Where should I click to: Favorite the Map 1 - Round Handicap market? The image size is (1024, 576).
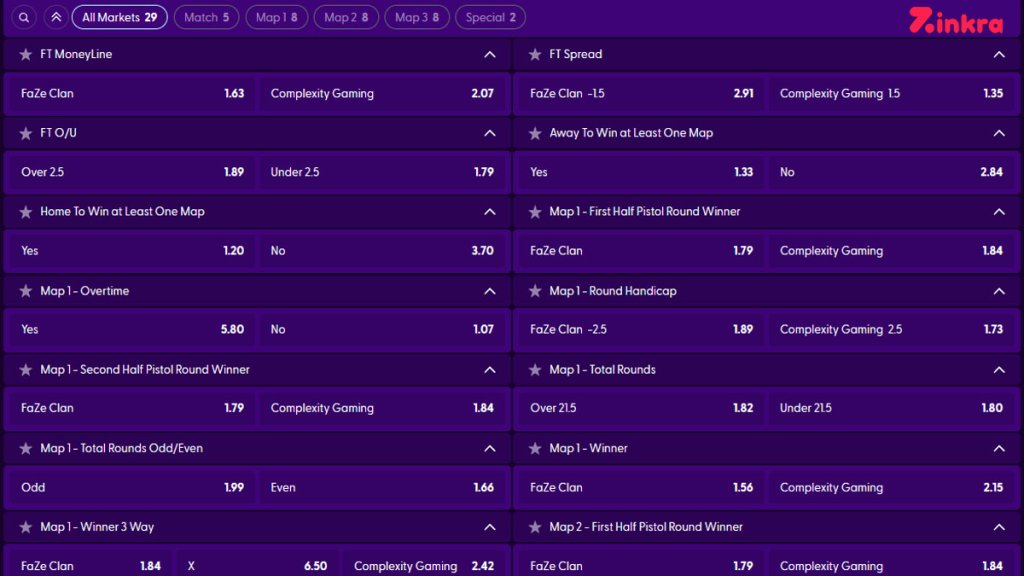[535, 291]
